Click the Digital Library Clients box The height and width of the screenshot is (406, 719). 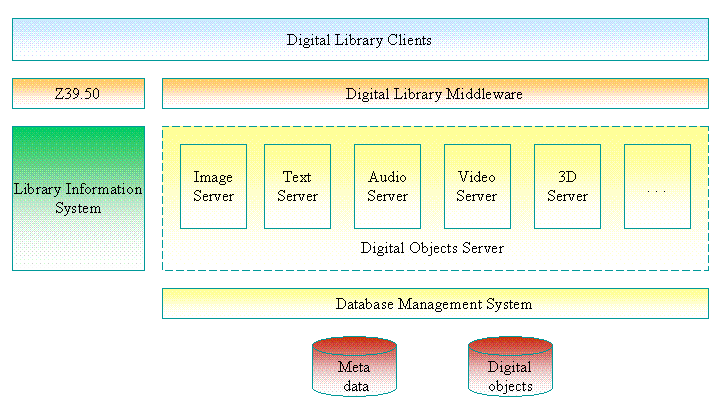point(360,39)
